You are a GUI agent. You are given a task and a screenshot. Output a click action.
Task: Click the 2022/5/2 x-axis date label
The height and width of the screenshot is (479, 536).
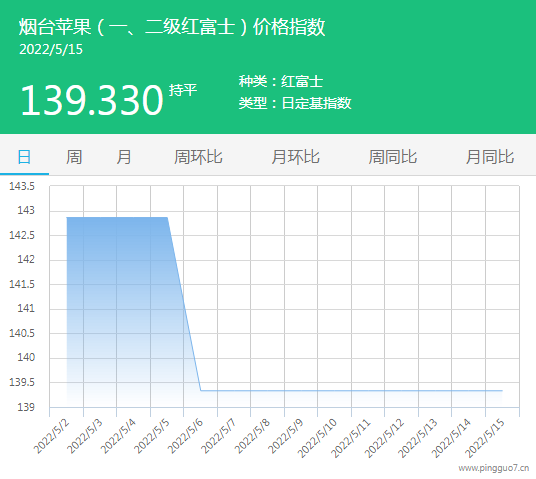(51, 437)
